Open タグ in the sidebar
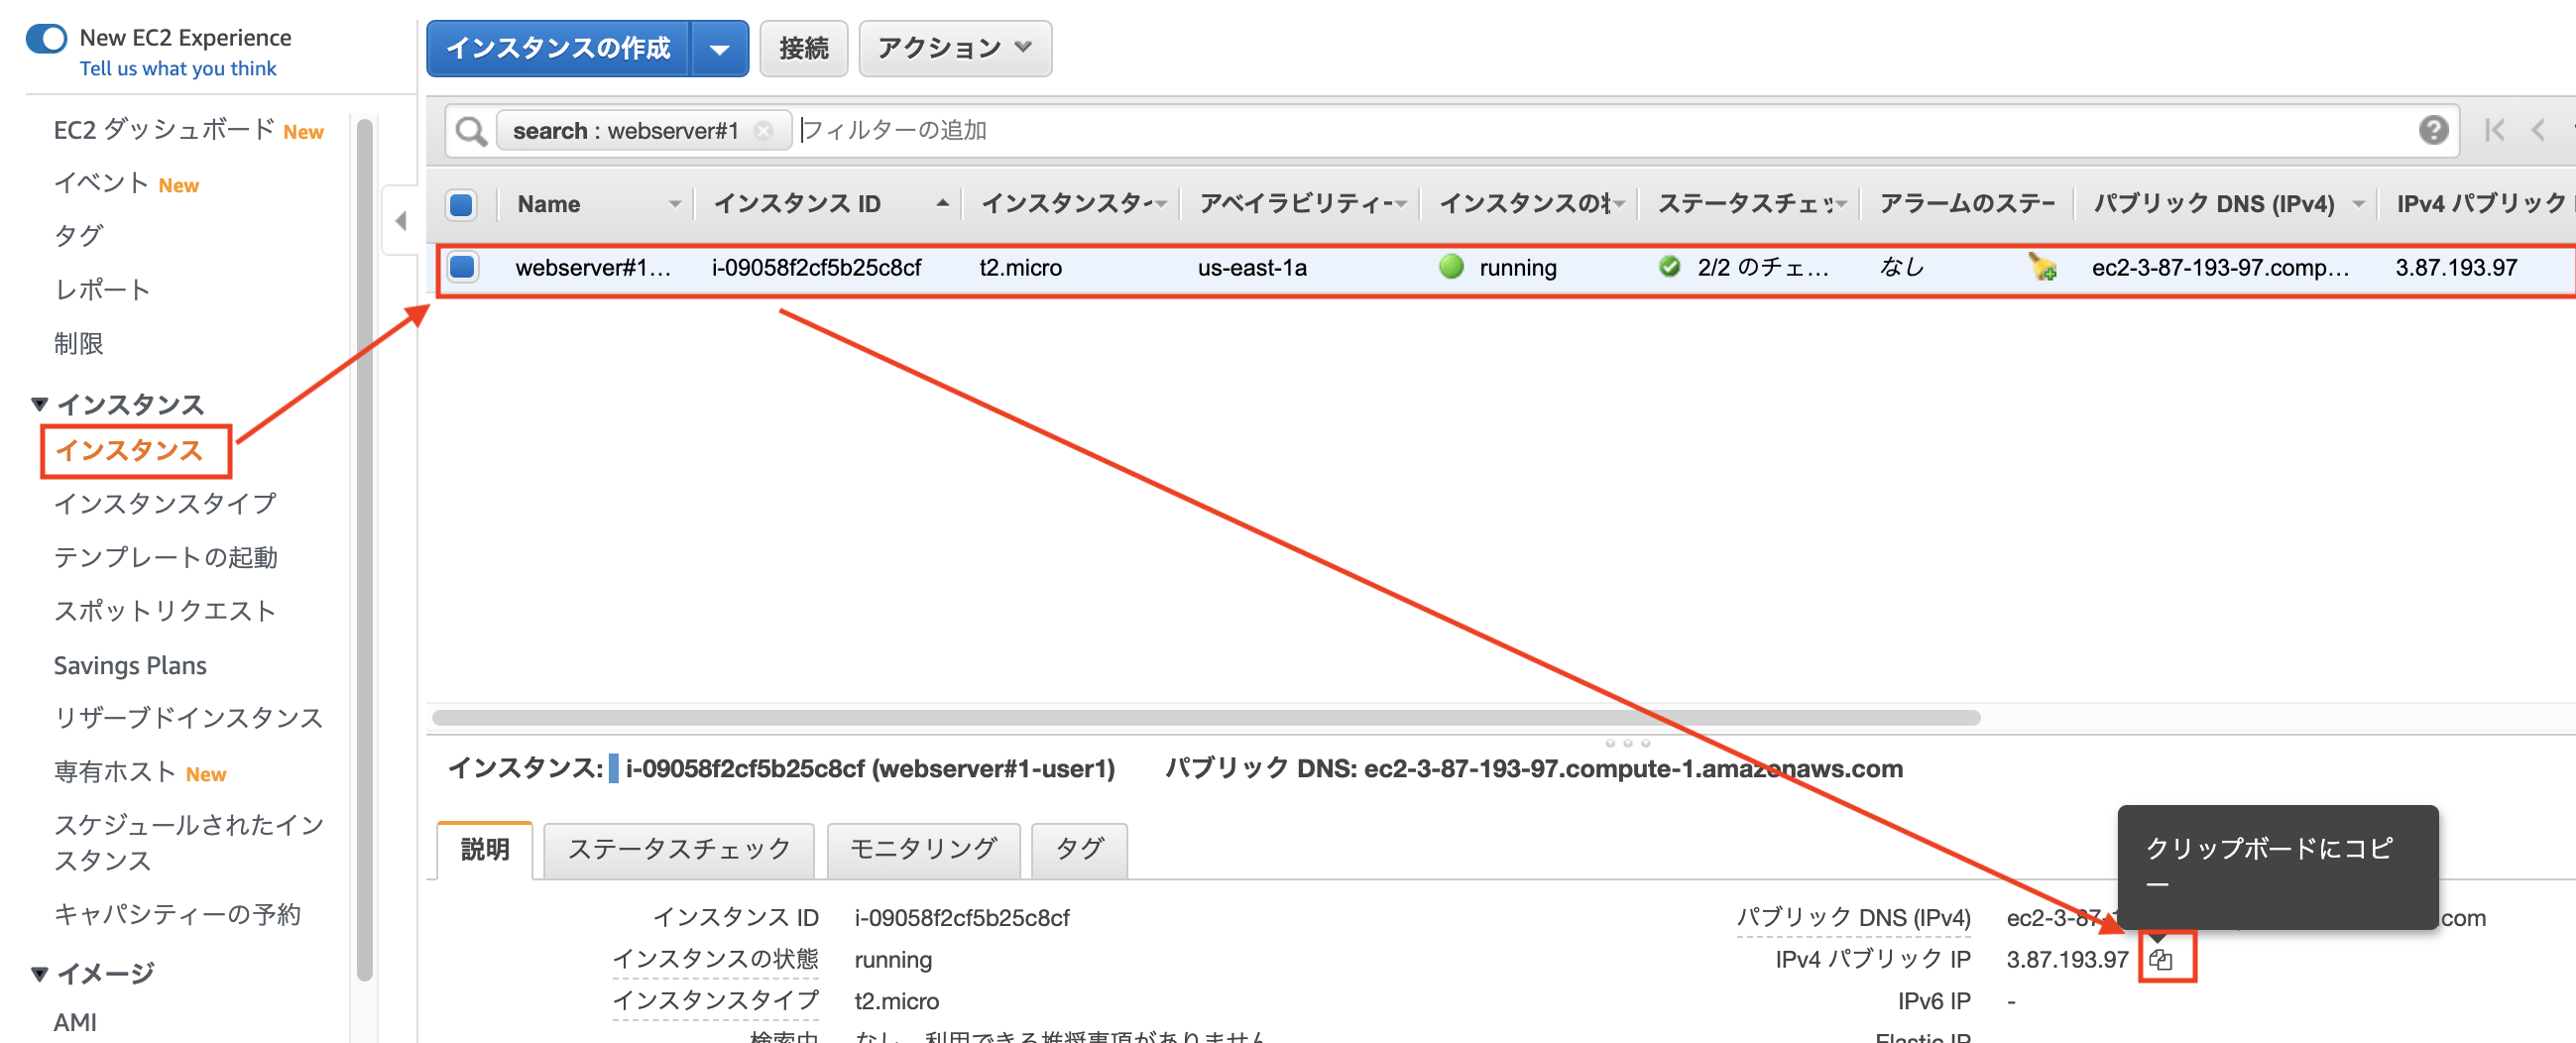Viewport: 2576px width, 1043px height. tap(78, 236)
